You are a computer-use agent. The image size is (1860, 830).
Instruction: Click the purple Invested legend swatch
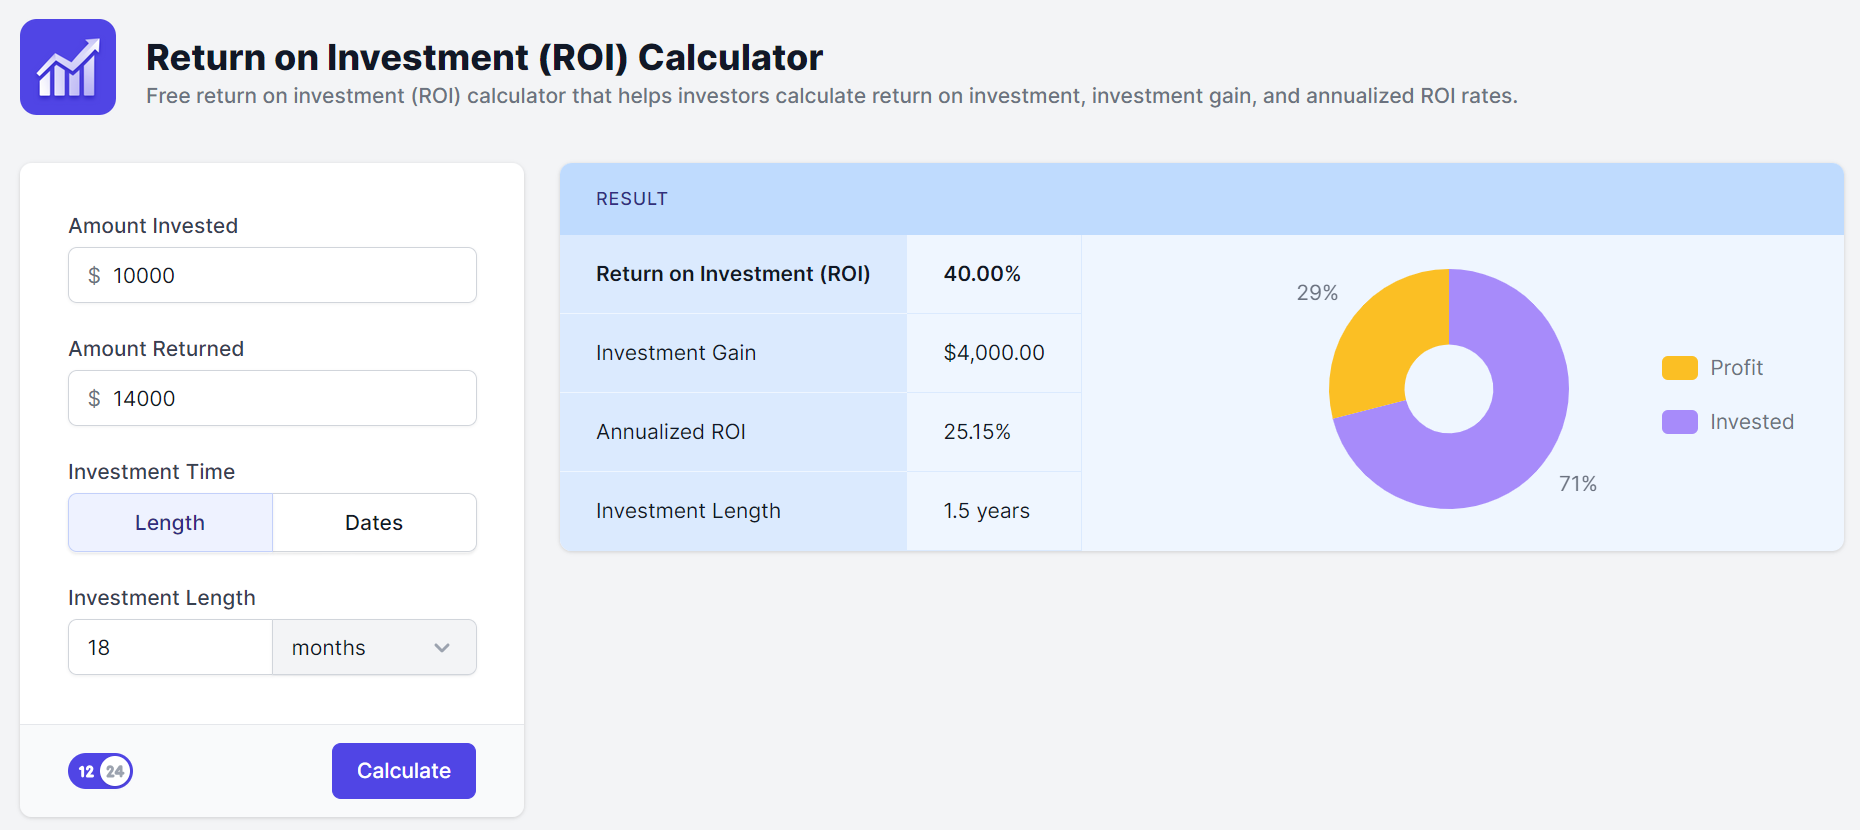click(x=1679, y=422)
